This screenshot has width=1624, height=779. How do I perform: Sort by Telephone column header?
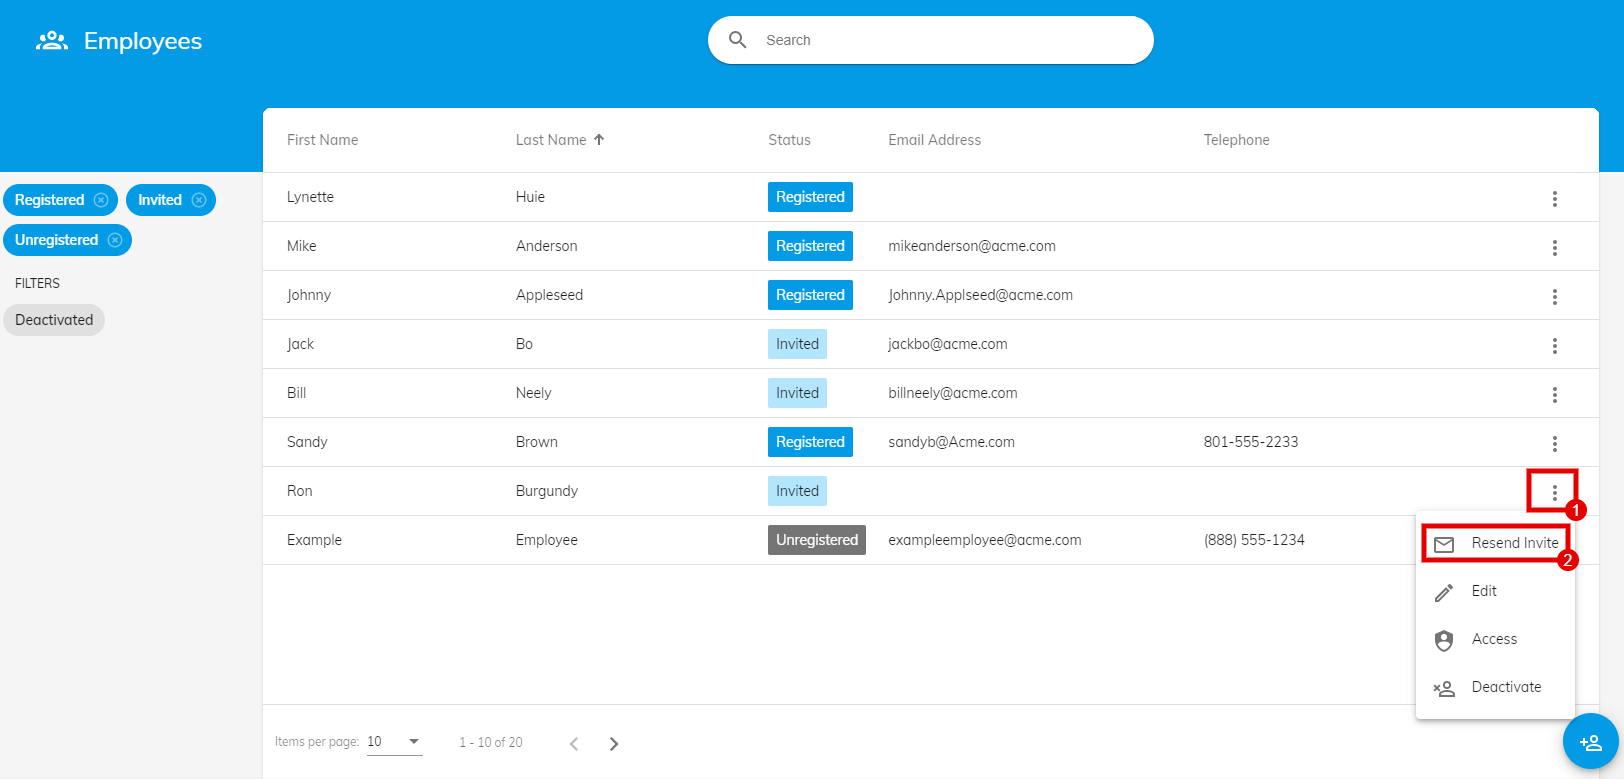[1236, 140]
